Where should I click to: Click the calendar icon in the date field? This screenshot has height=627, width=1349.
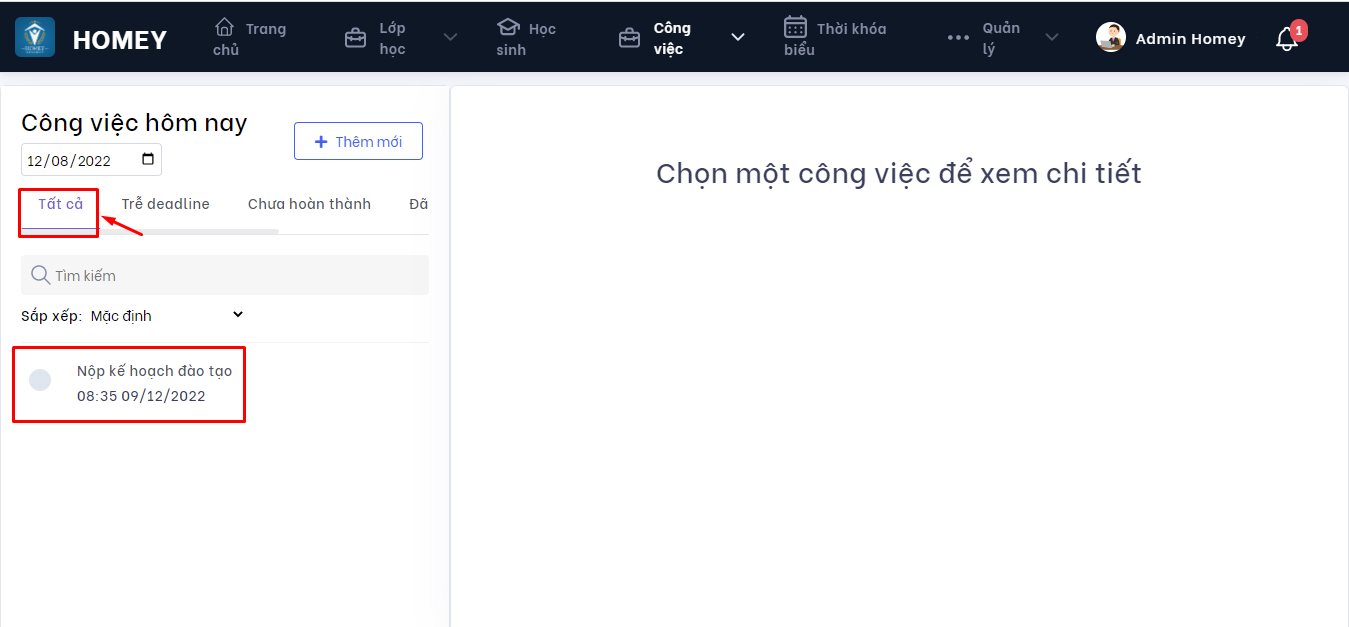(150, 159)
